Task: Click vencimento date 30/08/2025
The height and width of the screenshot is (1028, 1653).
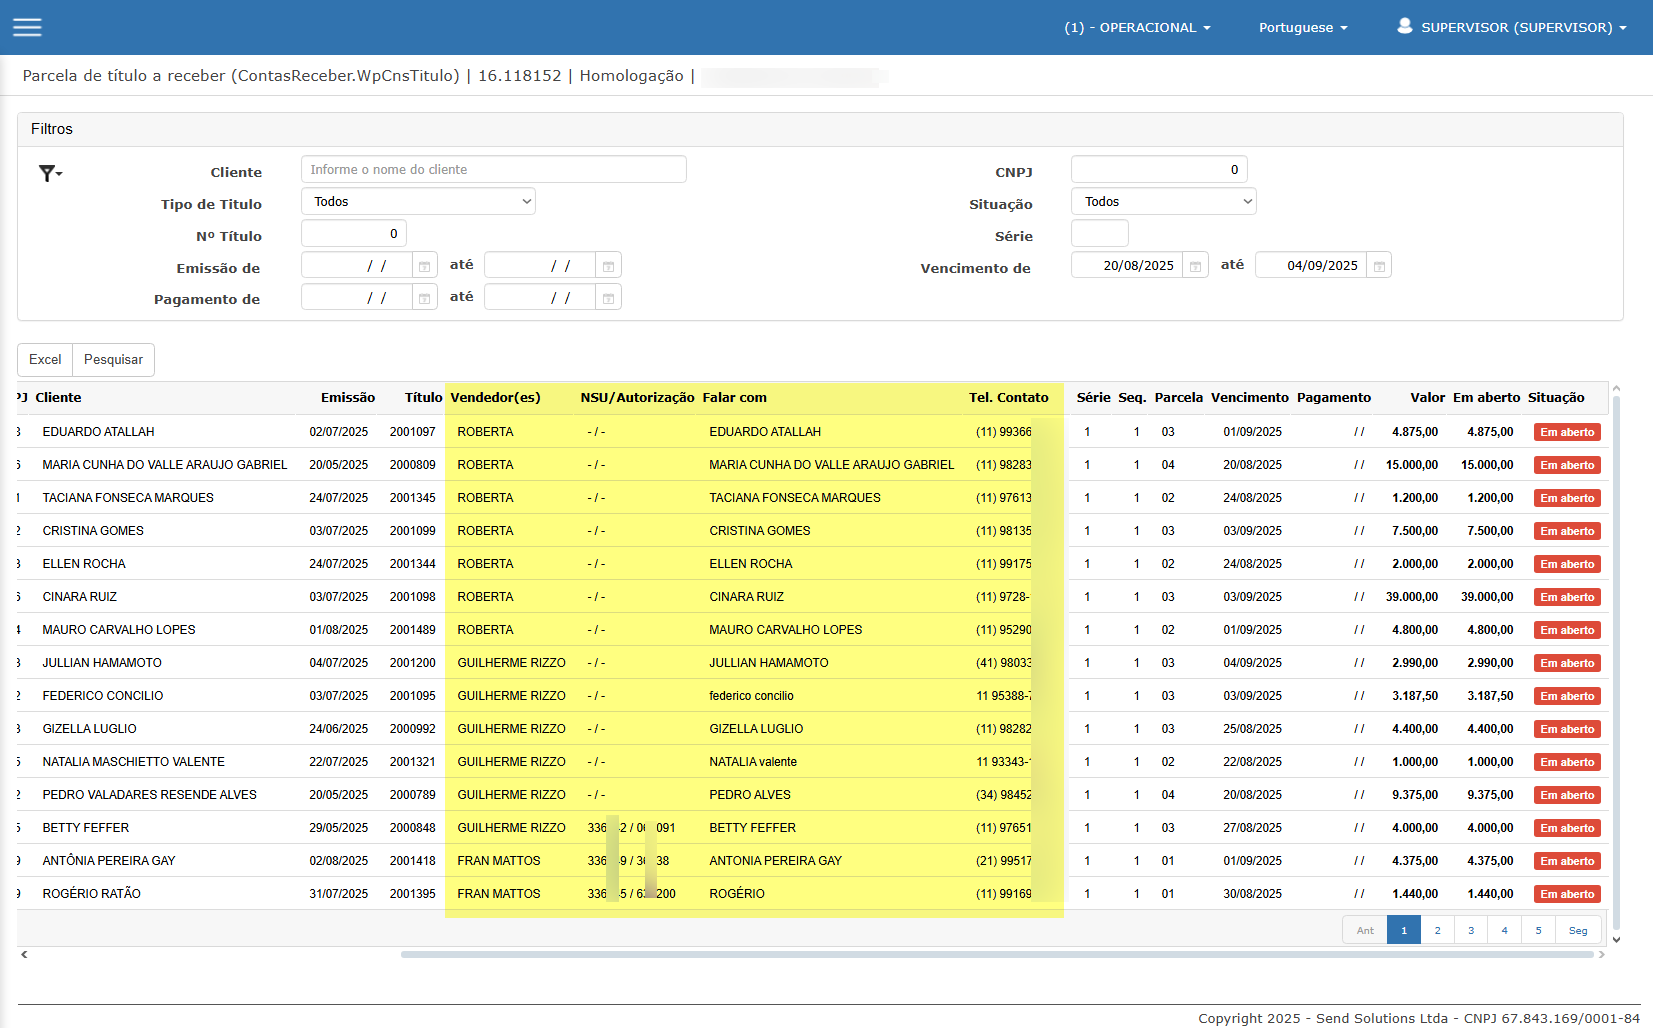Action: [x=1252, y=894]
